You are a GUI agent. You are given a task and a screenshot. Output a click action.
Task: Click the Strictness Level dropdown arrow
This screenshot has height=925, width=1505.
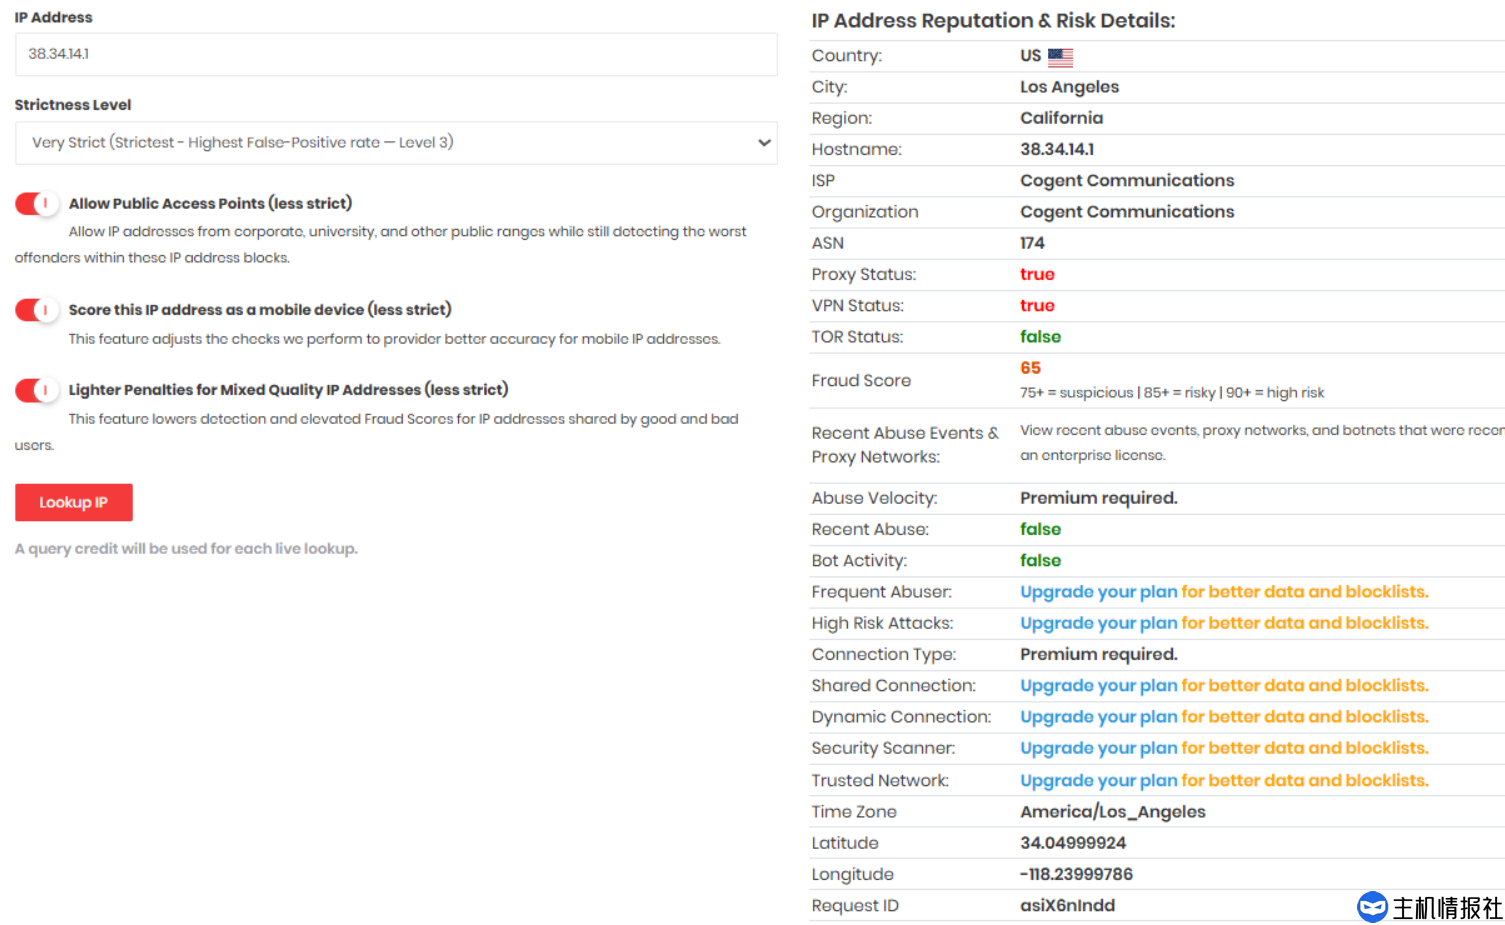click(x=764, y=143)
